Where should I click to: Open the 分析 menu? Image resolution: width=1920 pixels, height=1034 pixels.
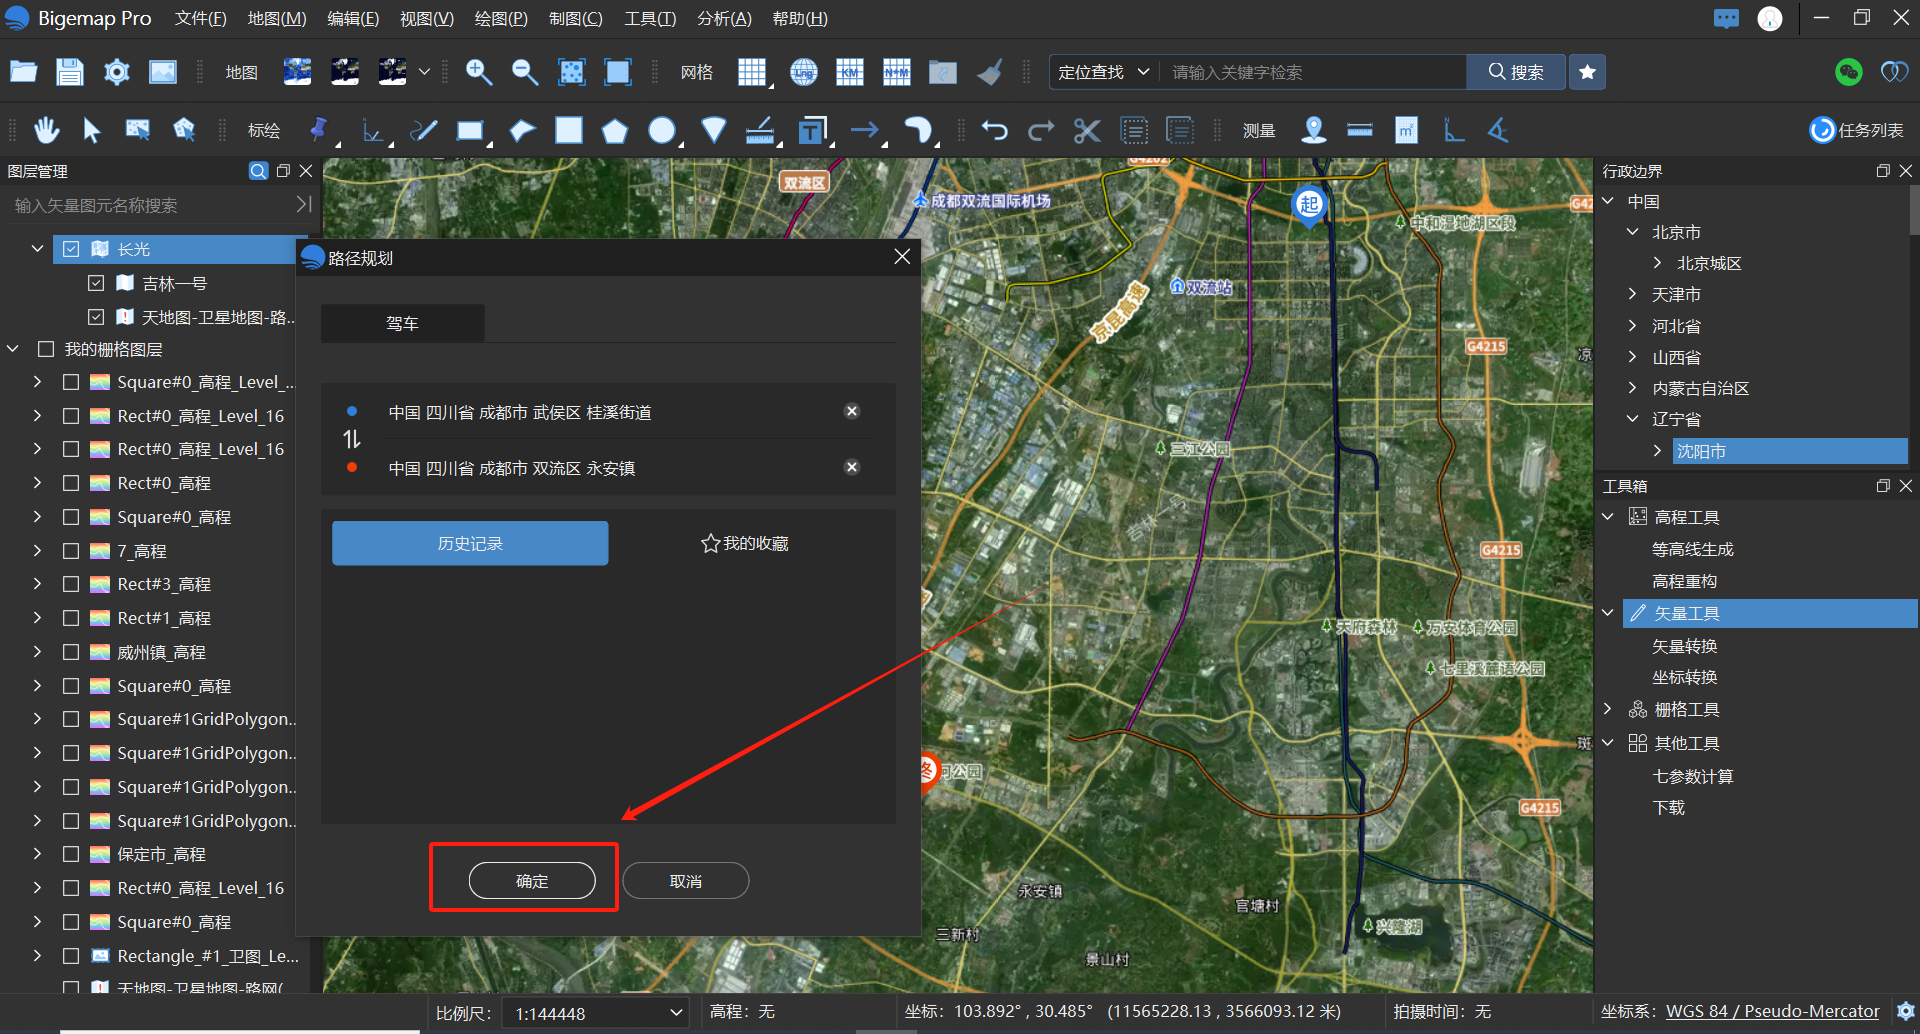723,18
